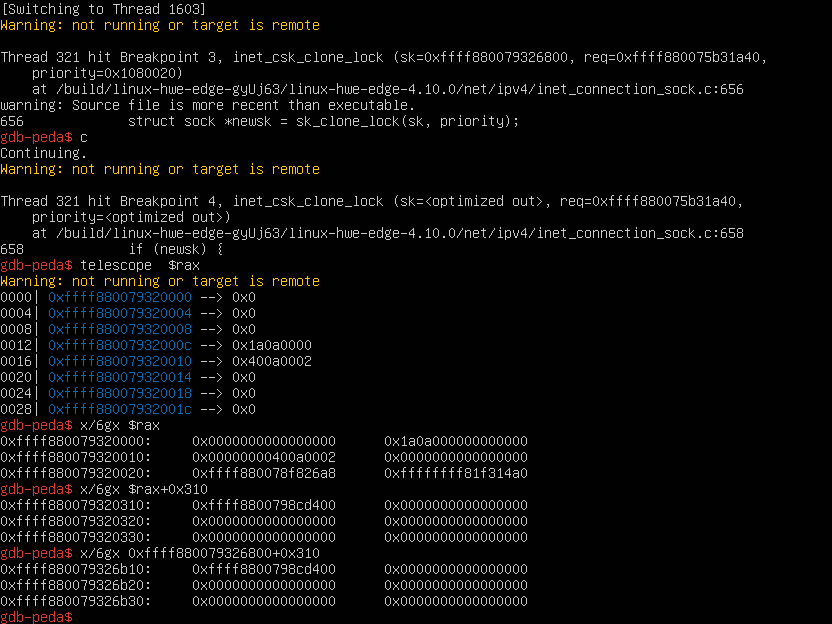
Task: Click the empty gdb-peda prompt at bottom
Action: tap(38, 617)
